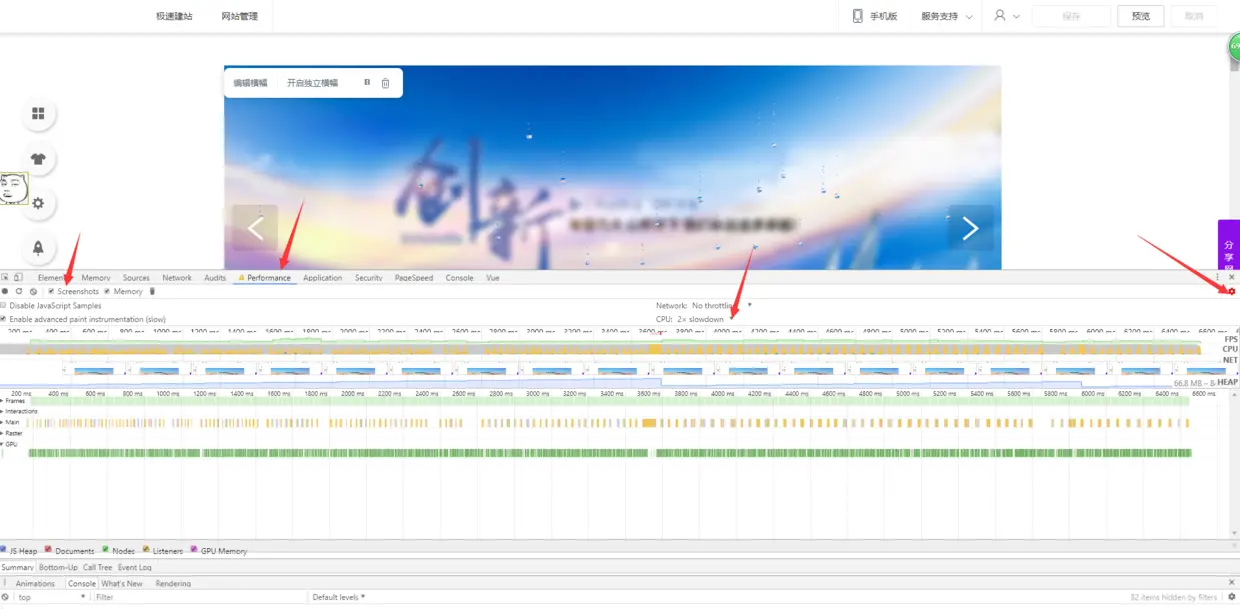This screenshot has width=1240, height=609.
Task: Open CPU slowdown dropdown
Action: [704, 319]
